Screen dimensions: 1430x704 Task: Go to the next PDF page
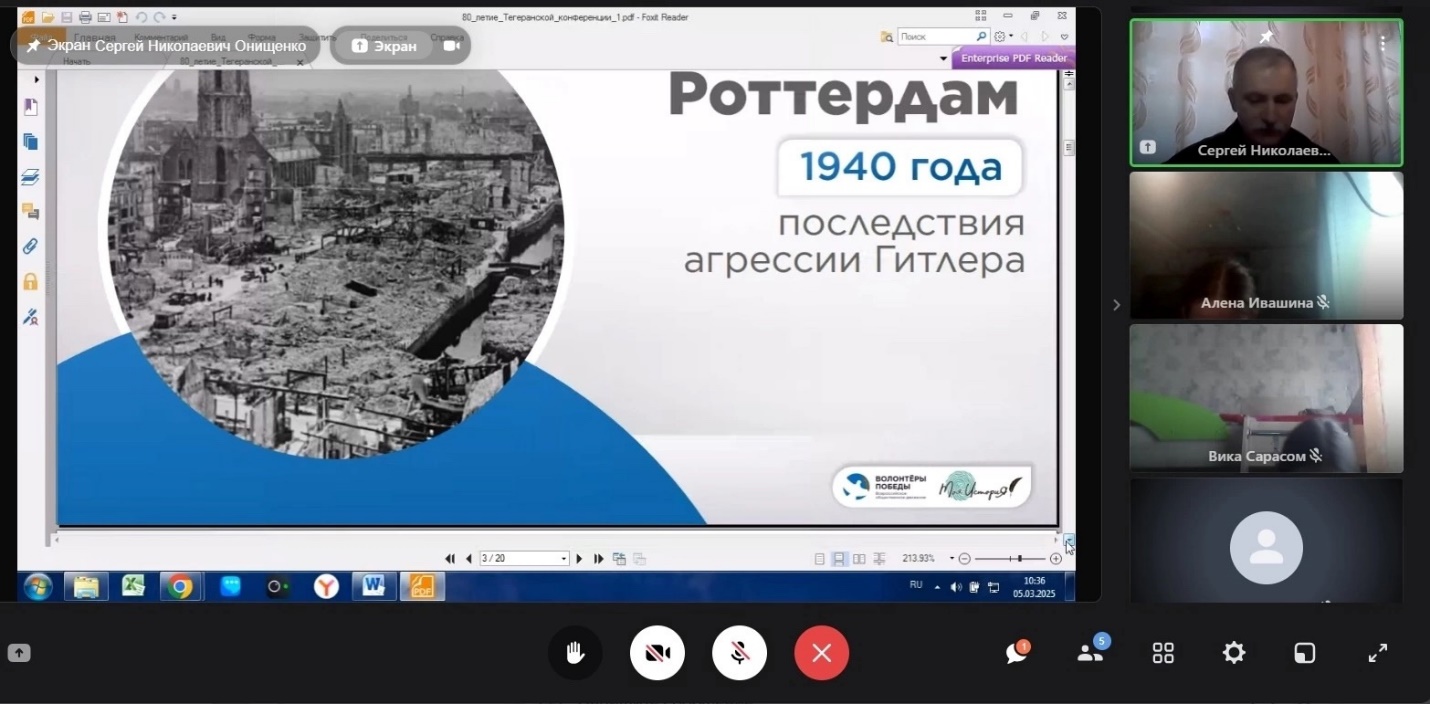[580, 559]
